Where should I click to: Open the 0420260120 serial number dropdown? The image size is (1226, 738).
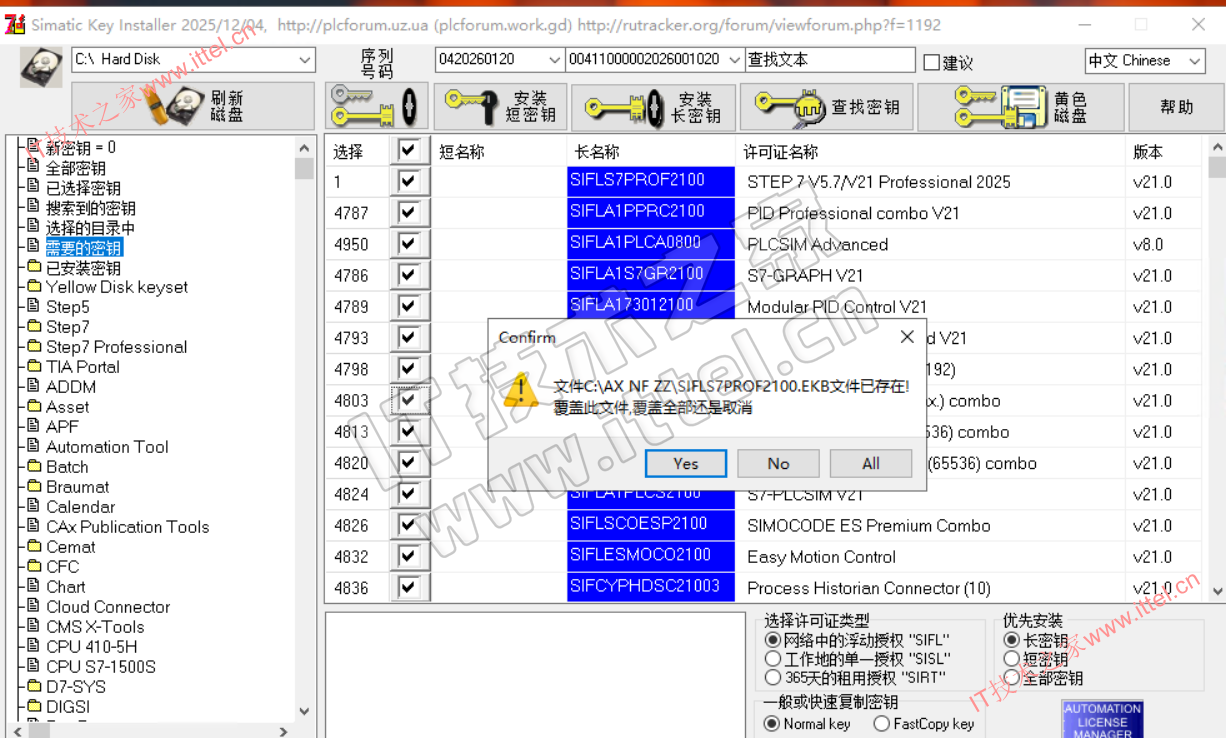(x=554, y=60)
